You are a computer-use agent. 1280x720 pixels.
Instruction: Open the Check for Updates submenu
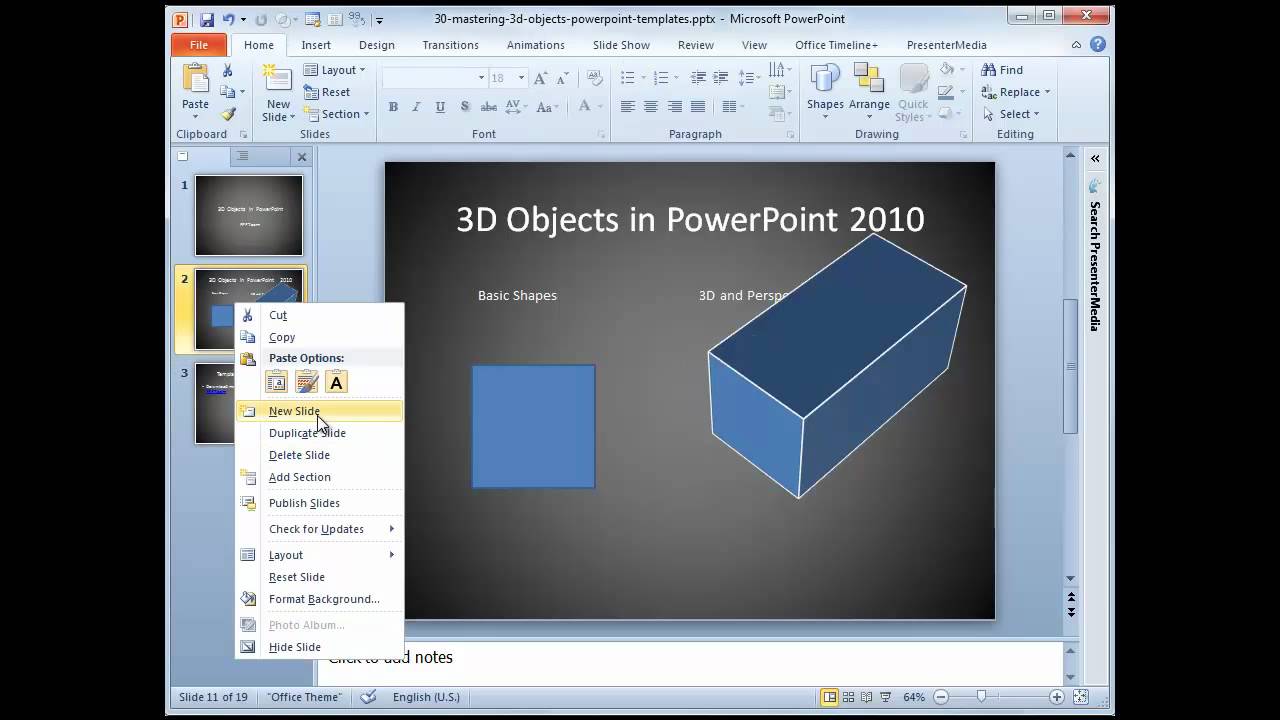[x=319, y=529]
